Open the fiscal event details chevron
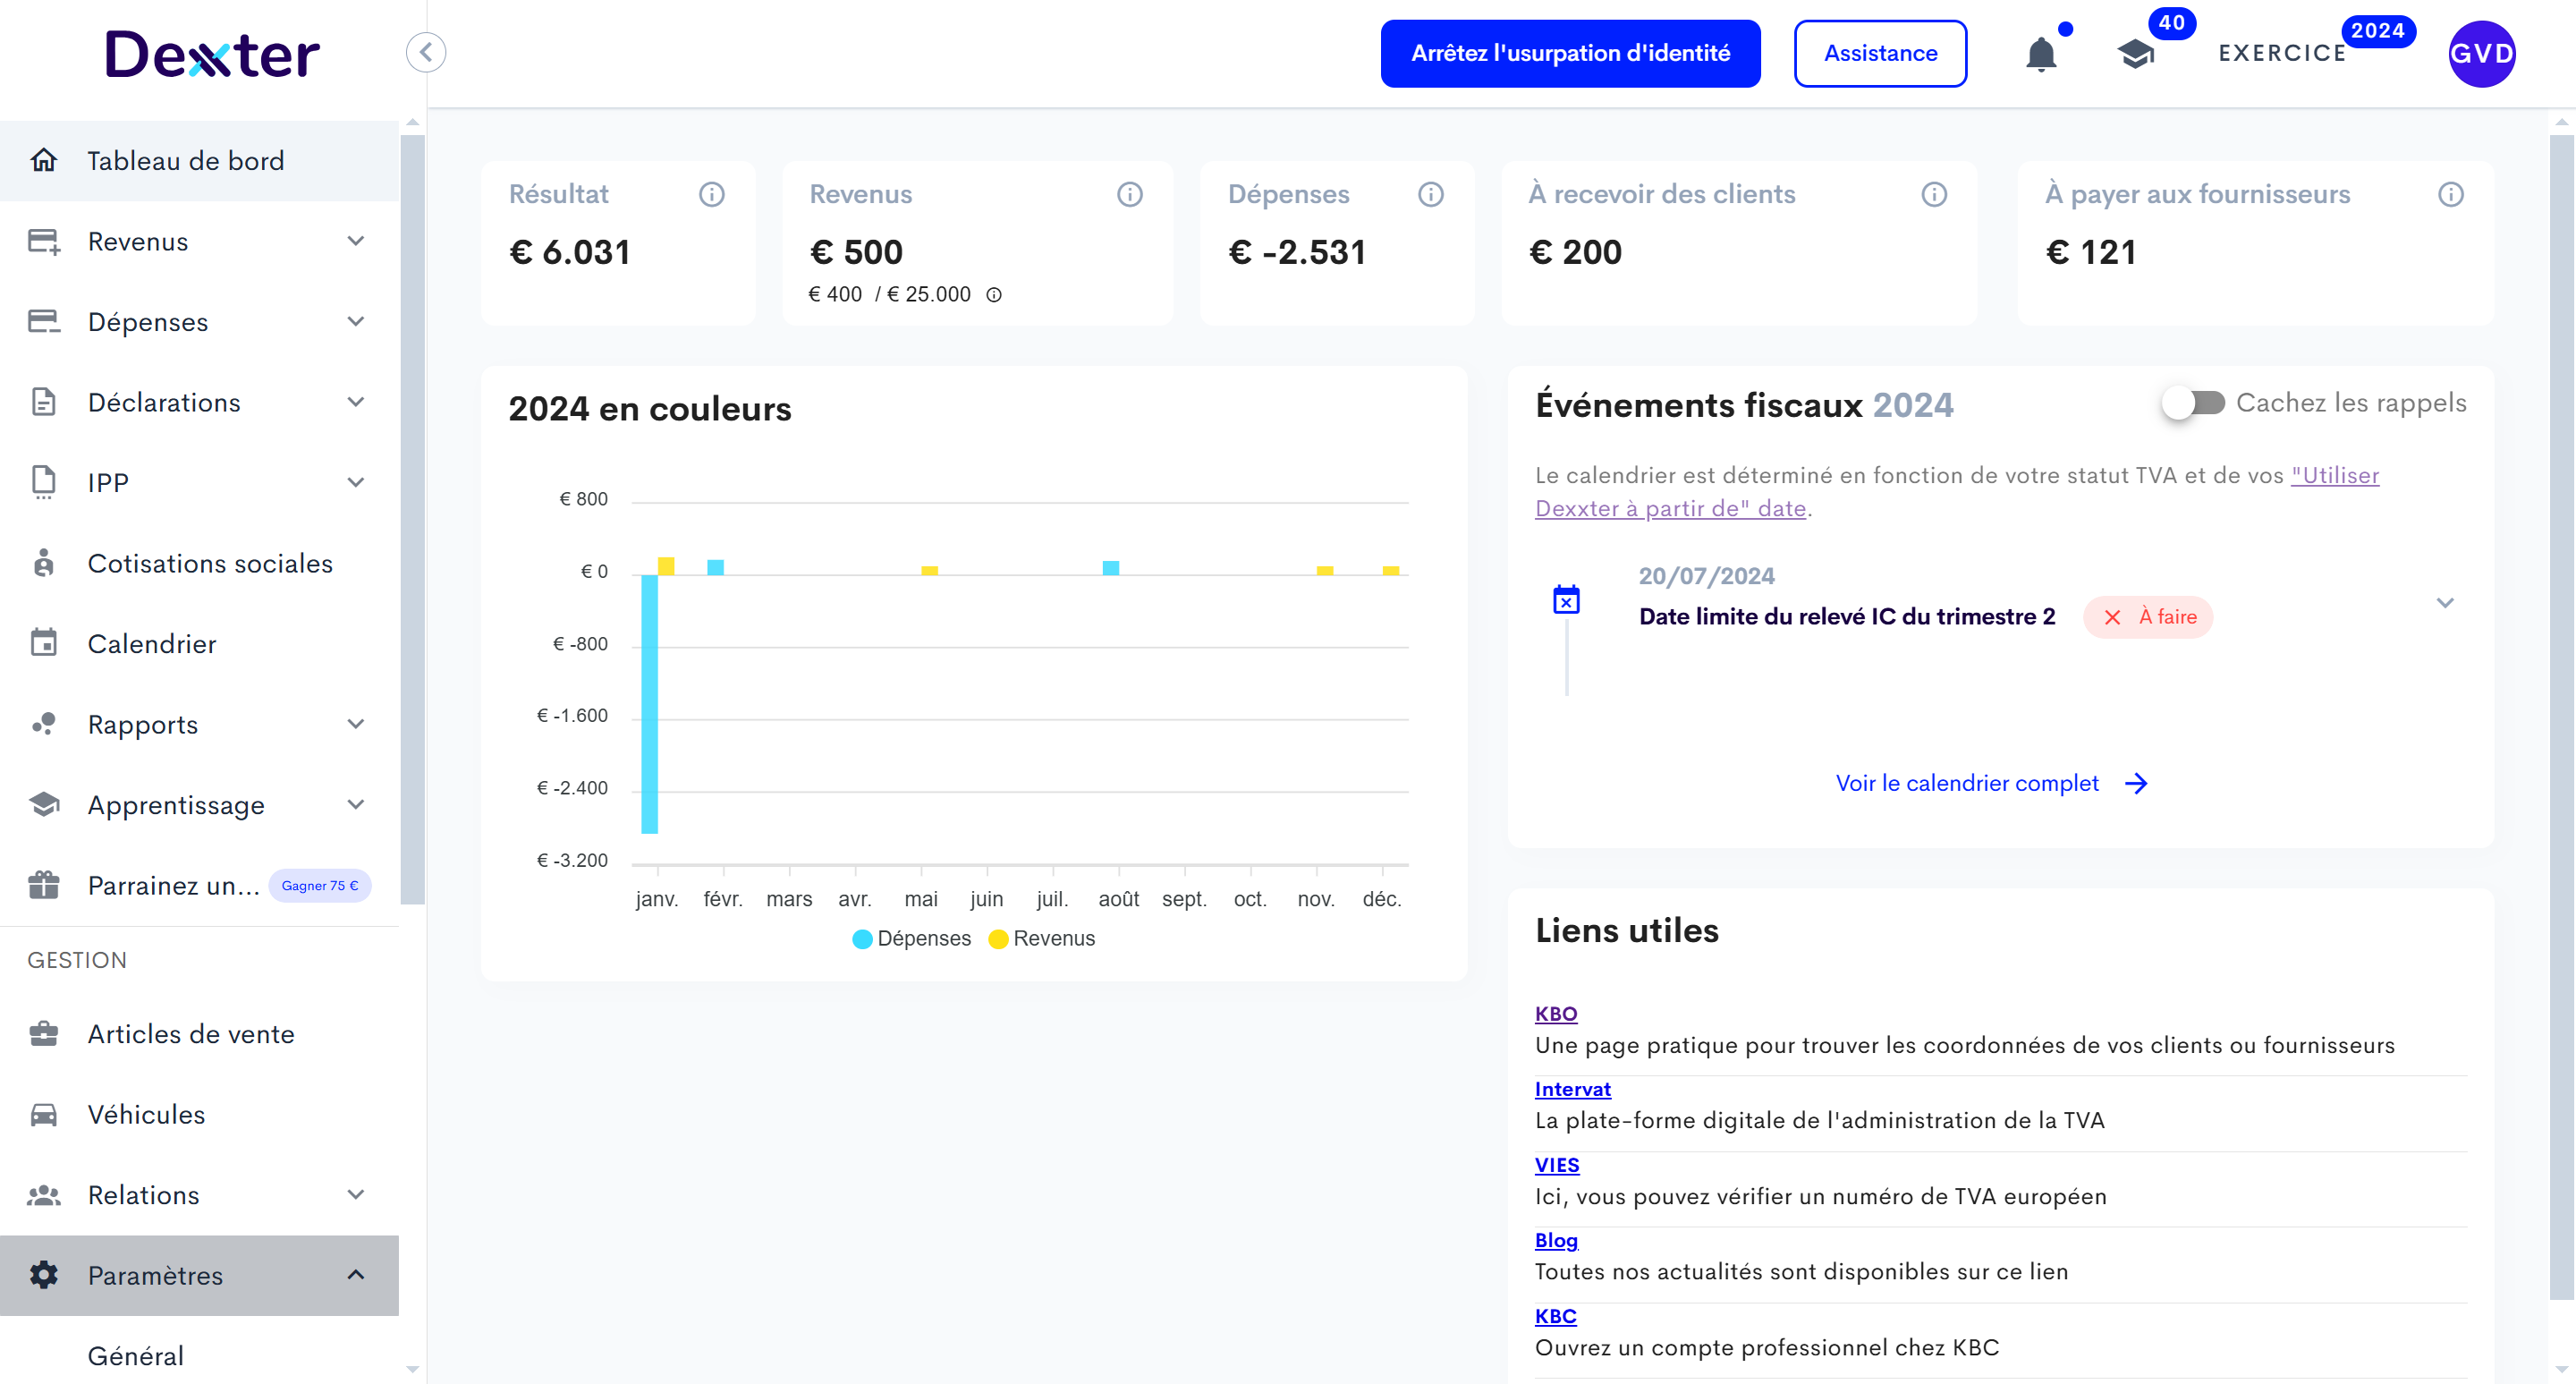 coord(2446,603)
